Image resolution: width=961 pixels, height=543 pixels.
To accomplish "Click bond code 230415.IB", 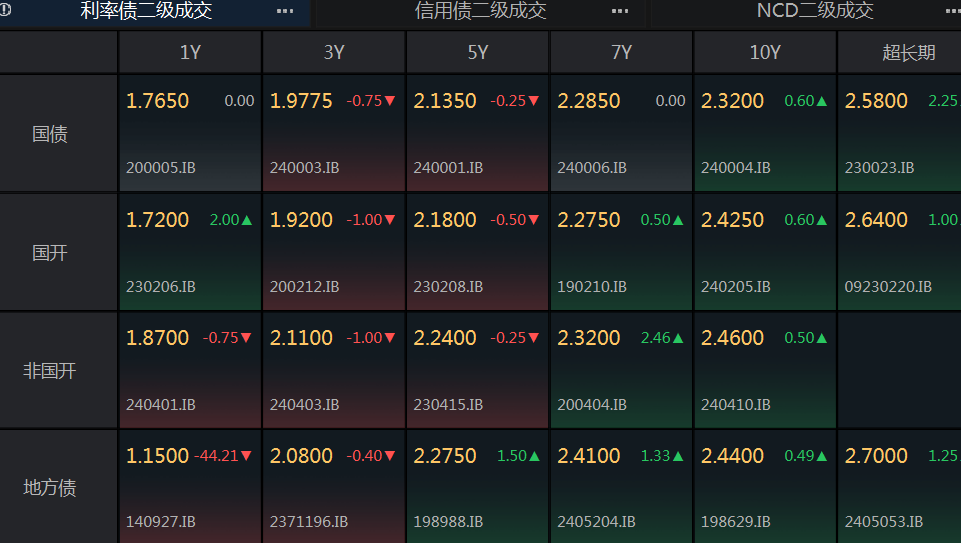I will click(x=448, y=404).
